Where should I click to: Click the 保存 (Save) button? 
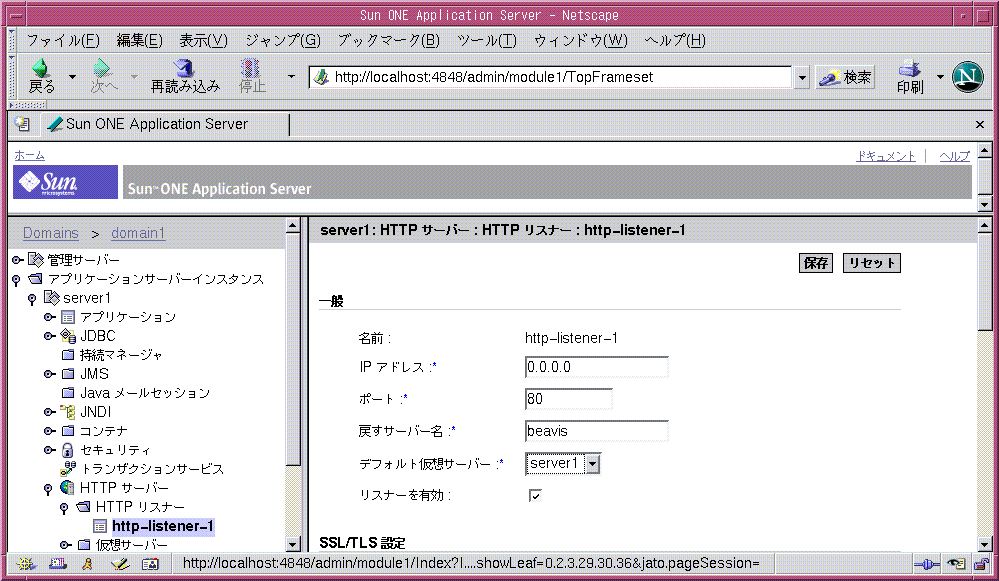point(816,263)
